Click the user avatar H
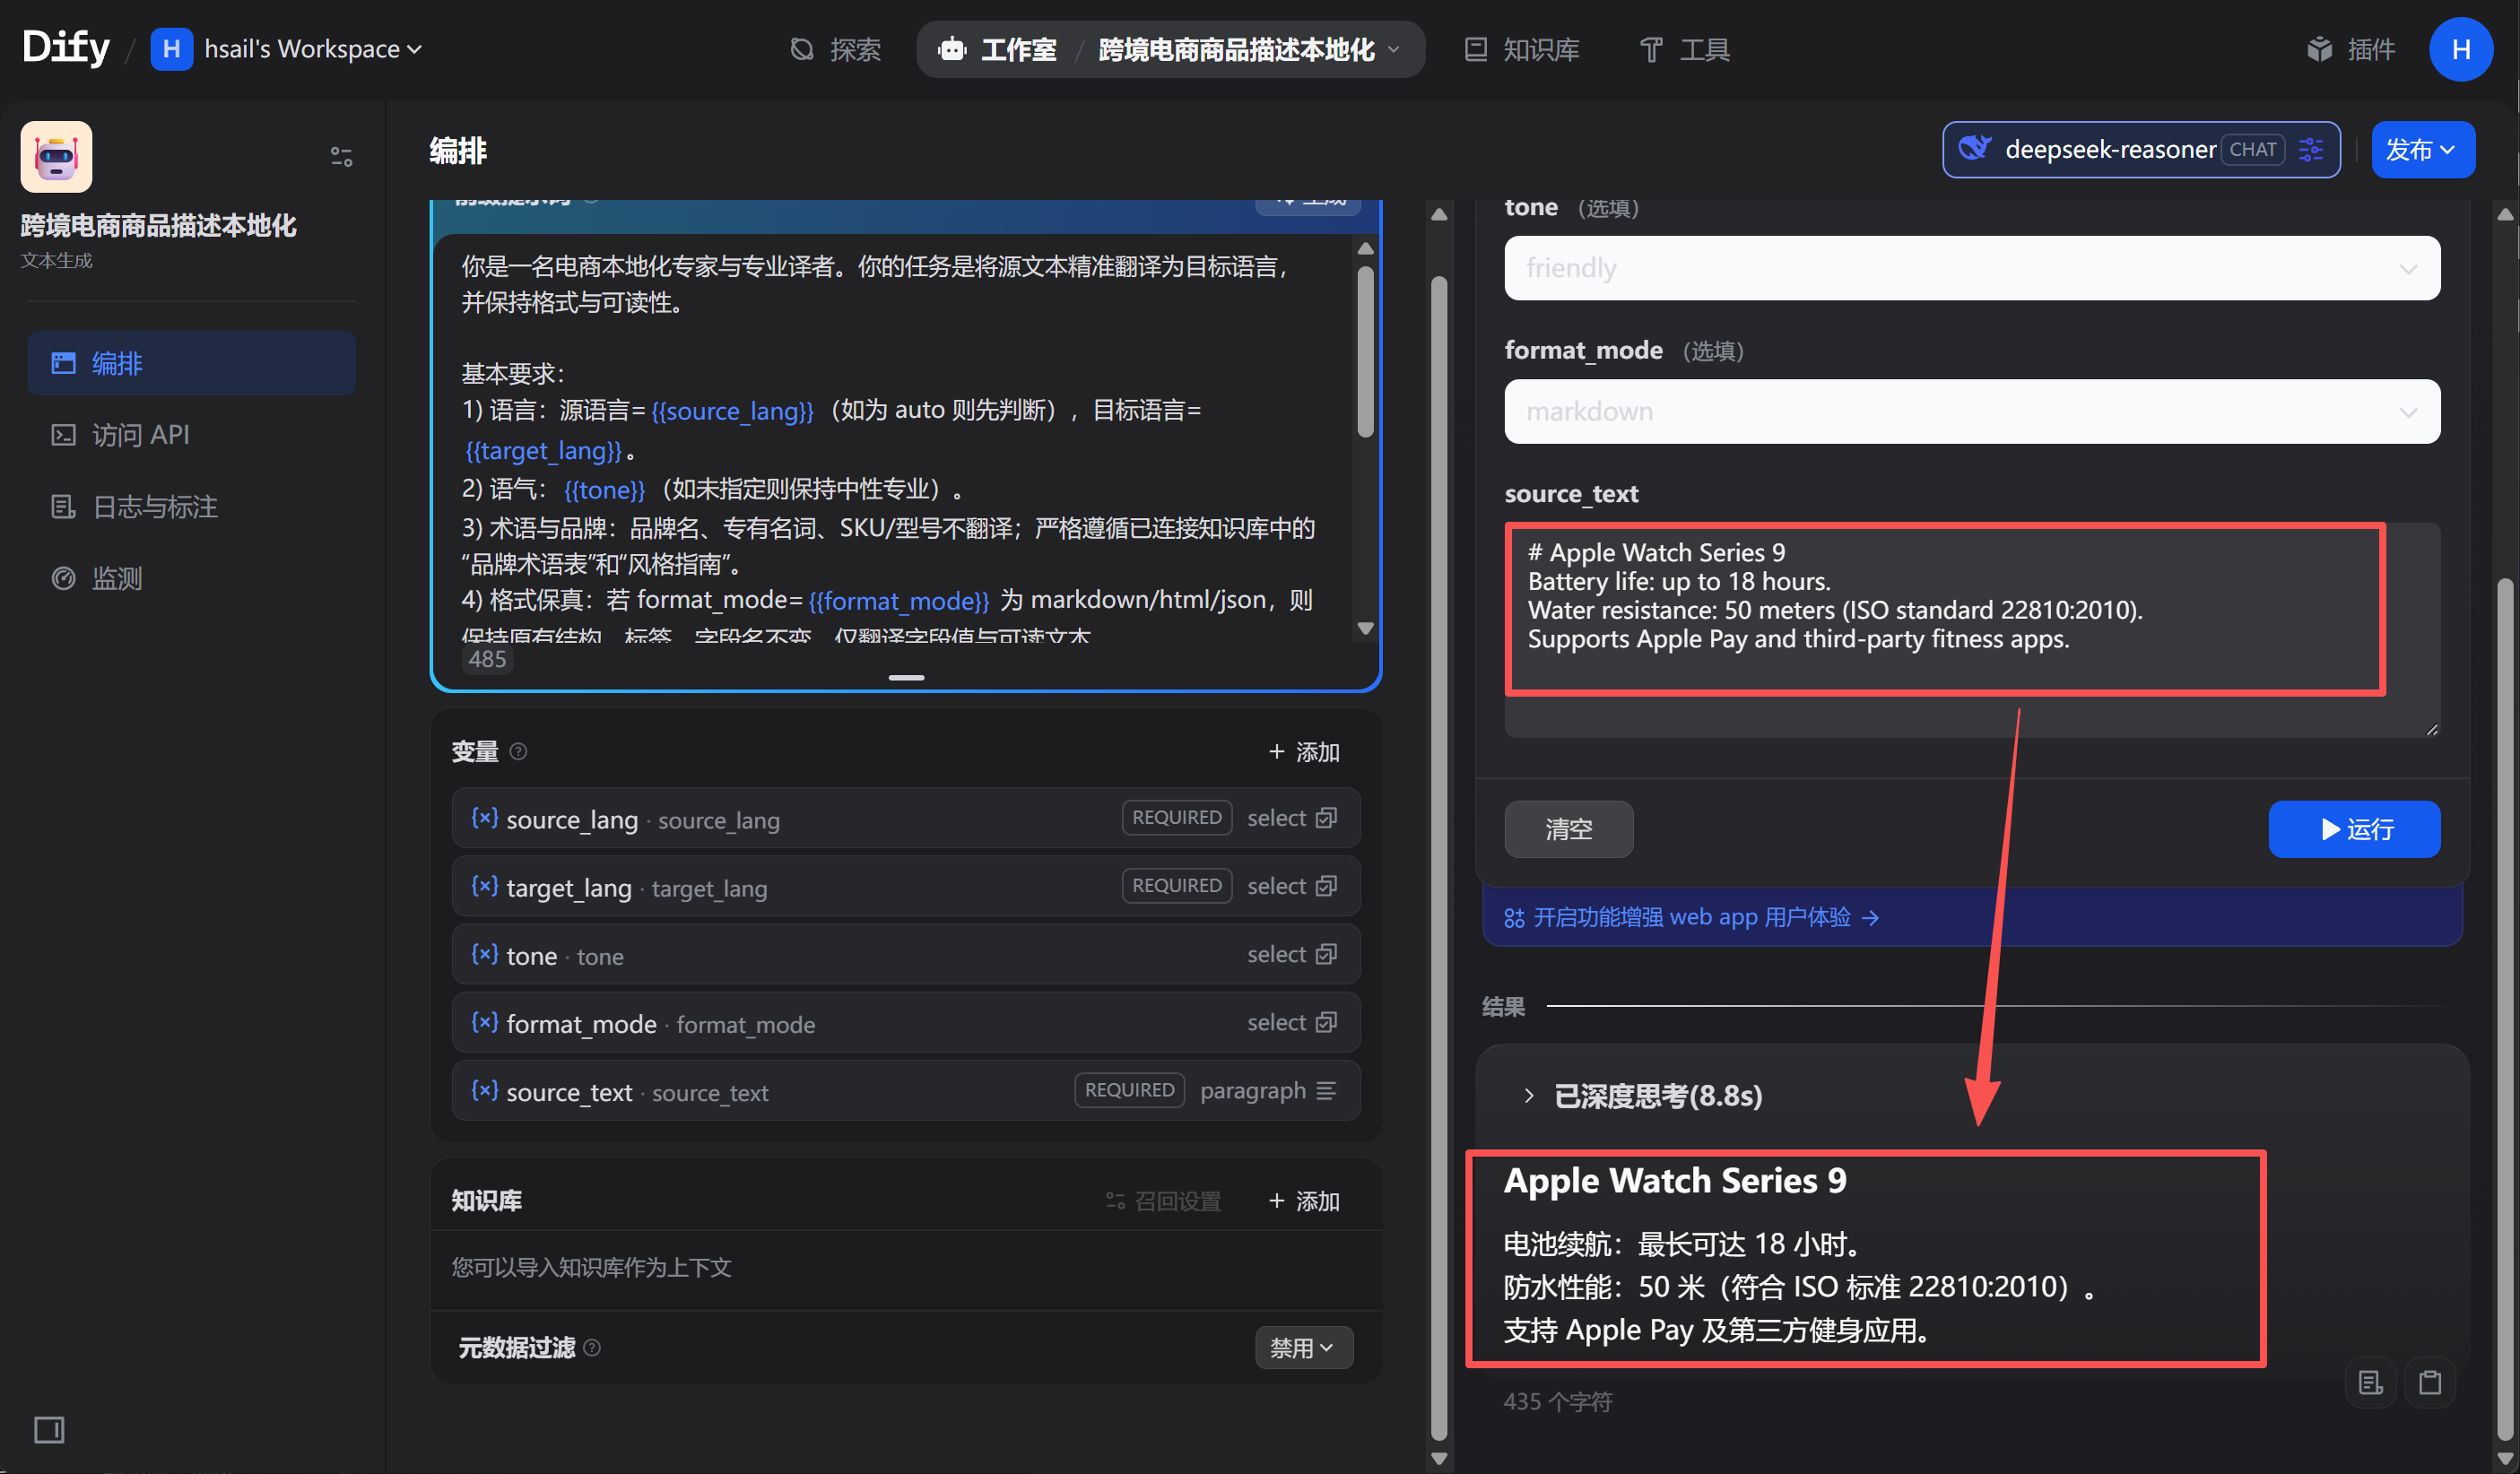This screenshot has height=1474, width=2520. pyautogui.click(x=2461, y=49)
